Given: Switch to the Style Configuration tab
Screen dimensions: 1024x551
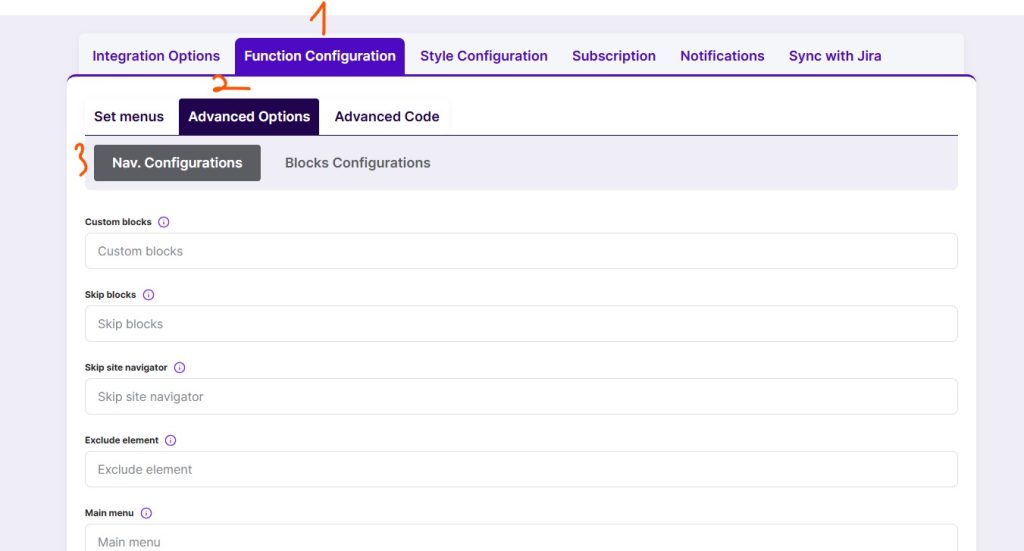Looking at the screenshot, I should [x=484, y=56].
